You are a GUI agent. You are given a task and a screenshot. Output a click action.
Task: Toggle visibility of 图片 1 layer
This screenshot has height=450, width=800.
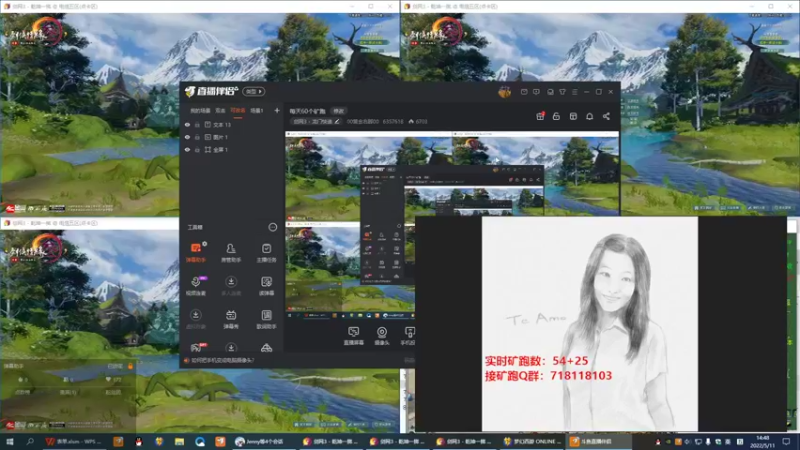coord(187,137)
